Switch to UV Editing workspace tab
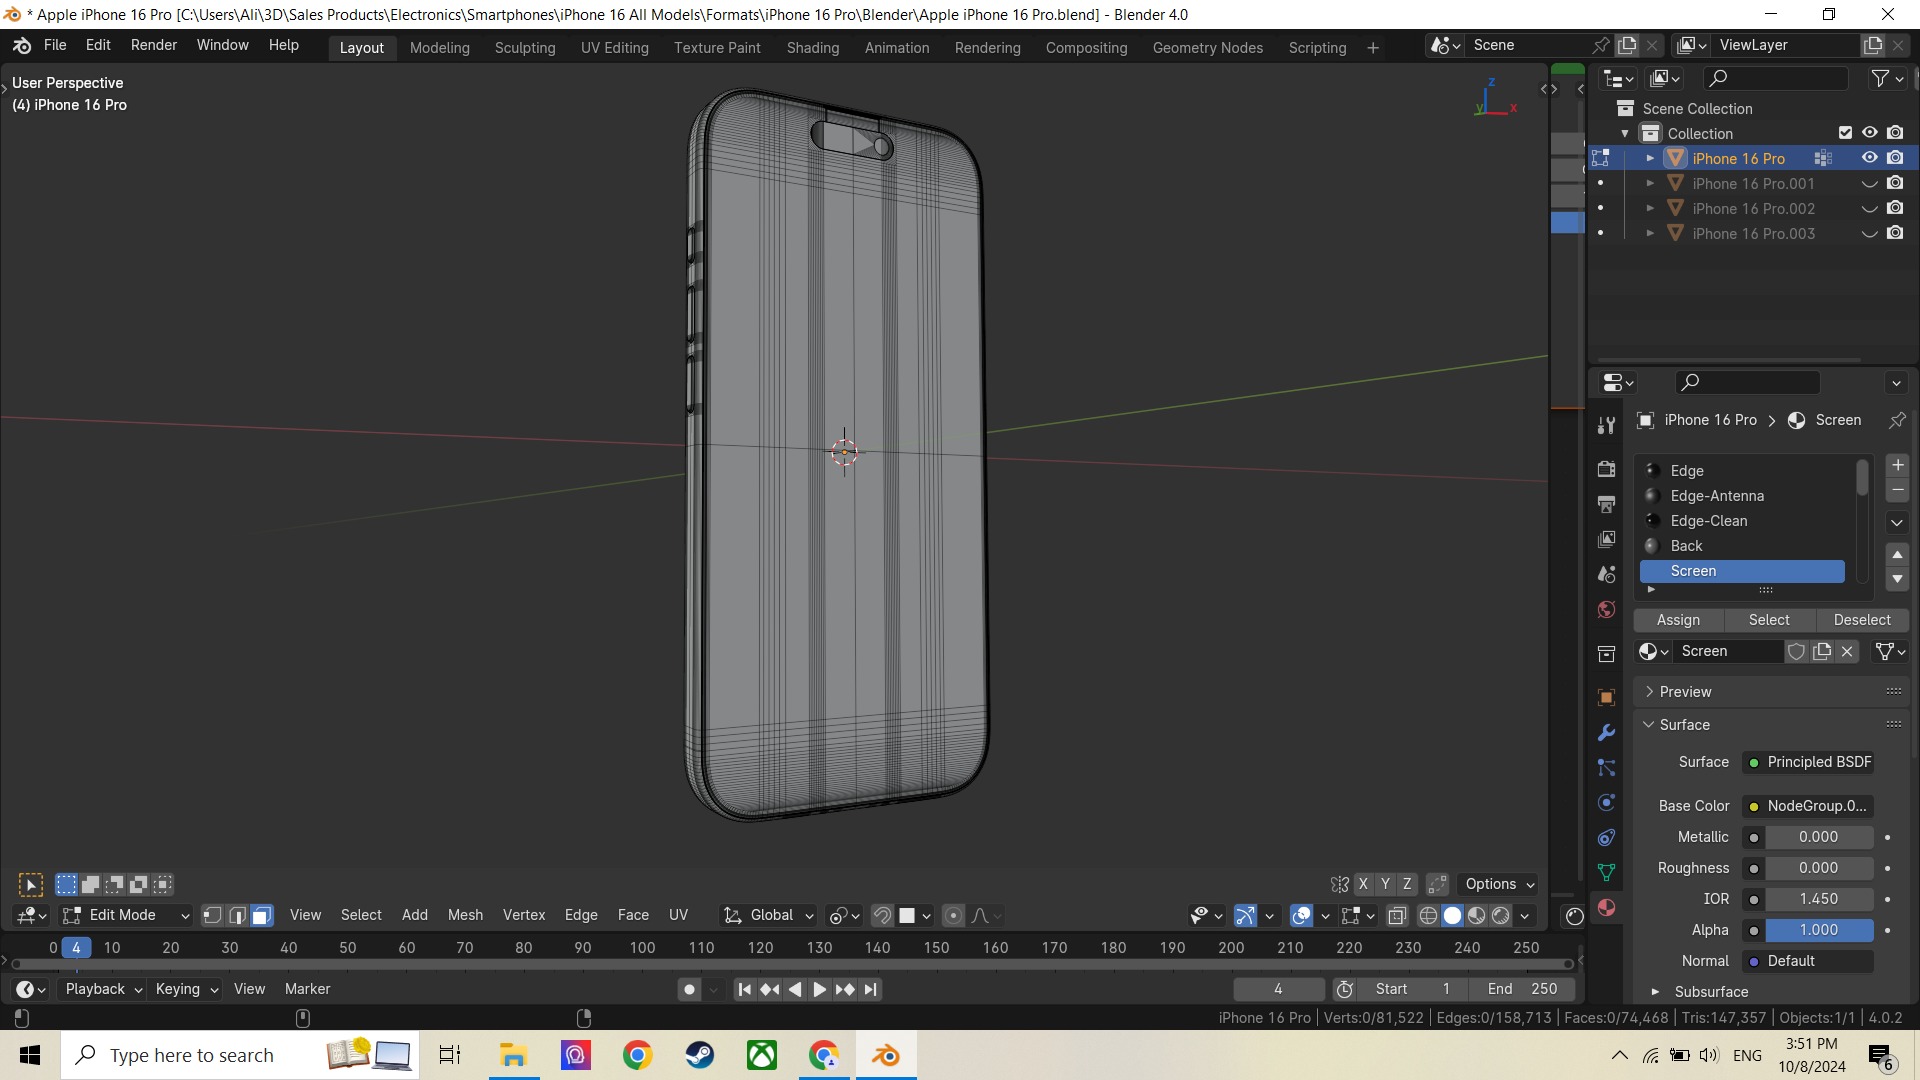Viewport: 1920px width, 1080px height. [x=614, y=48]
